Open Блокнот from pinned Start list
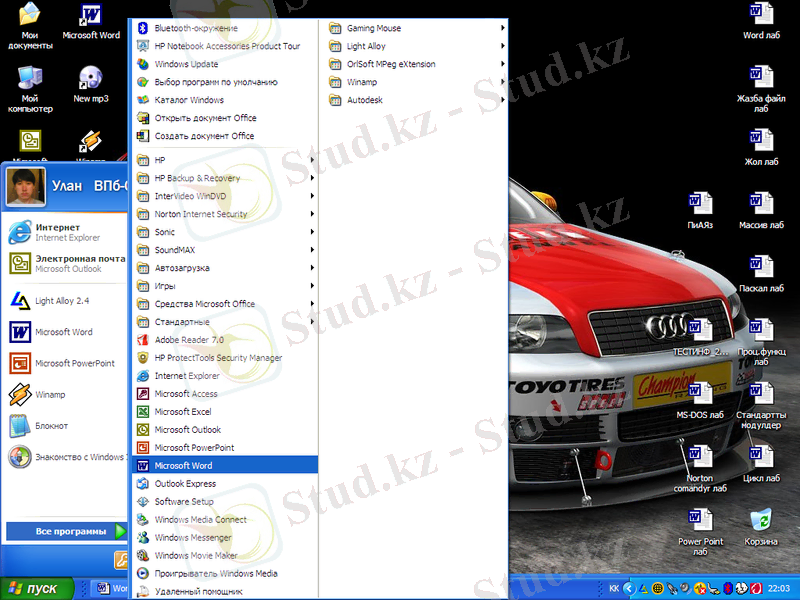The height and width of the screenshot is (600, 800). coord(51,426)
